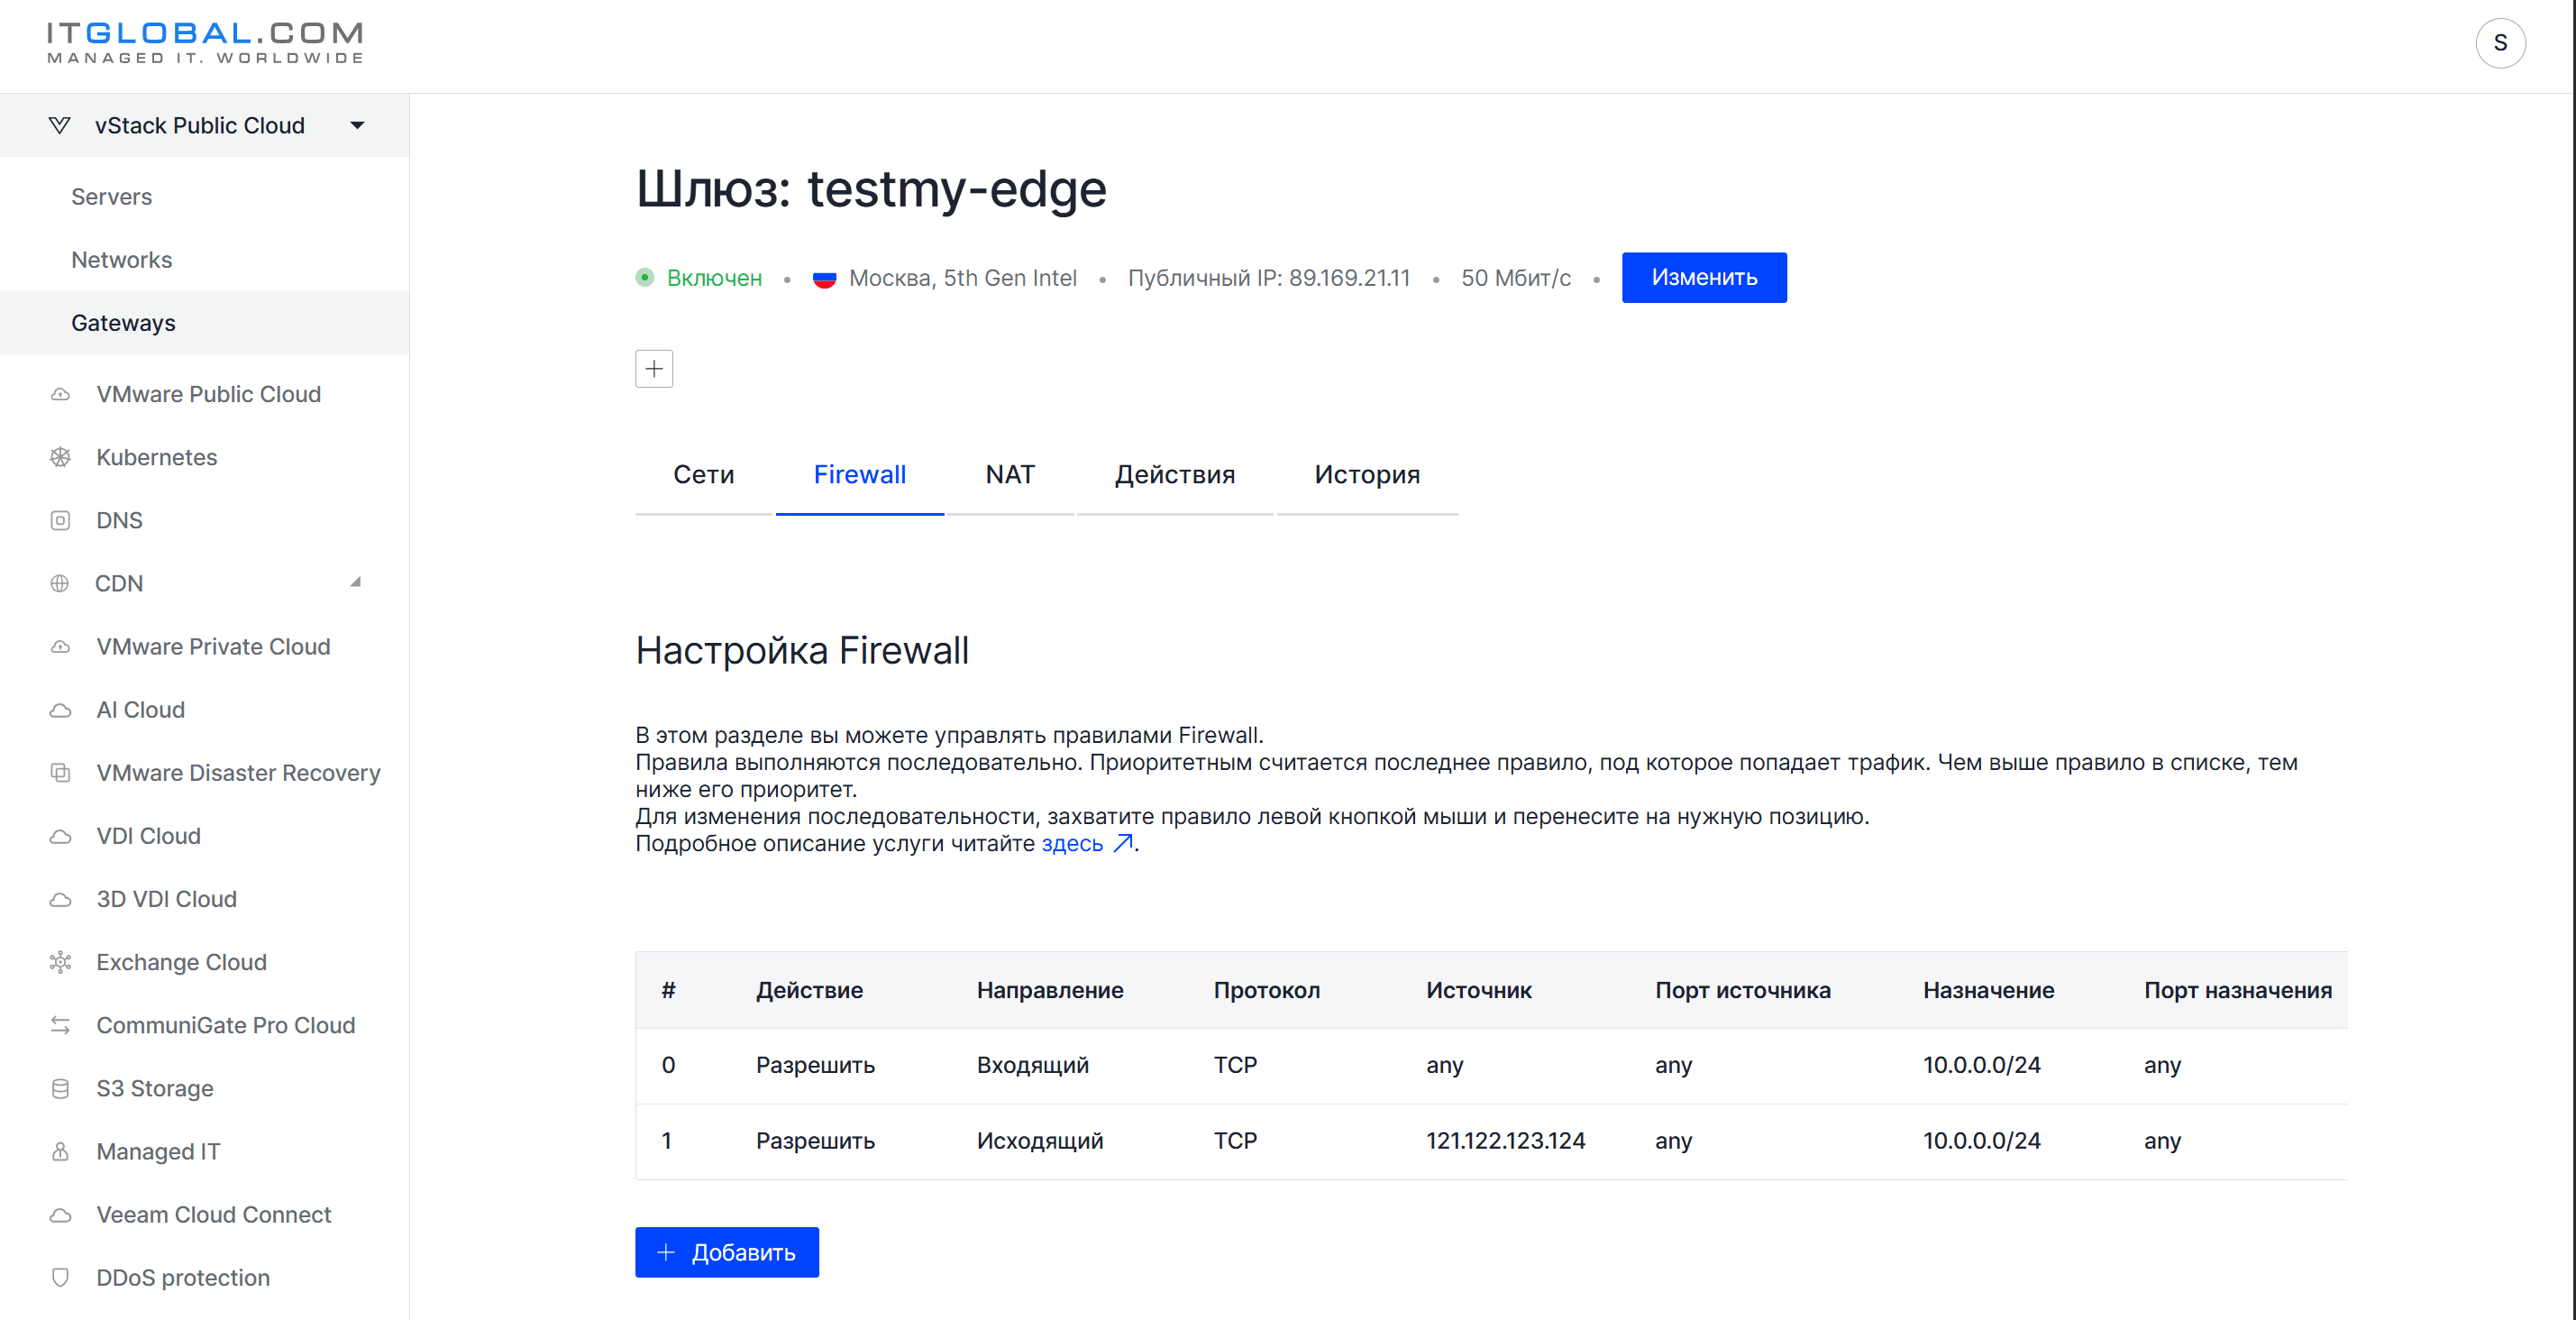Click the Изменить button
This screenshot has height=1320, width=2576.
[x=1704, y=278]
